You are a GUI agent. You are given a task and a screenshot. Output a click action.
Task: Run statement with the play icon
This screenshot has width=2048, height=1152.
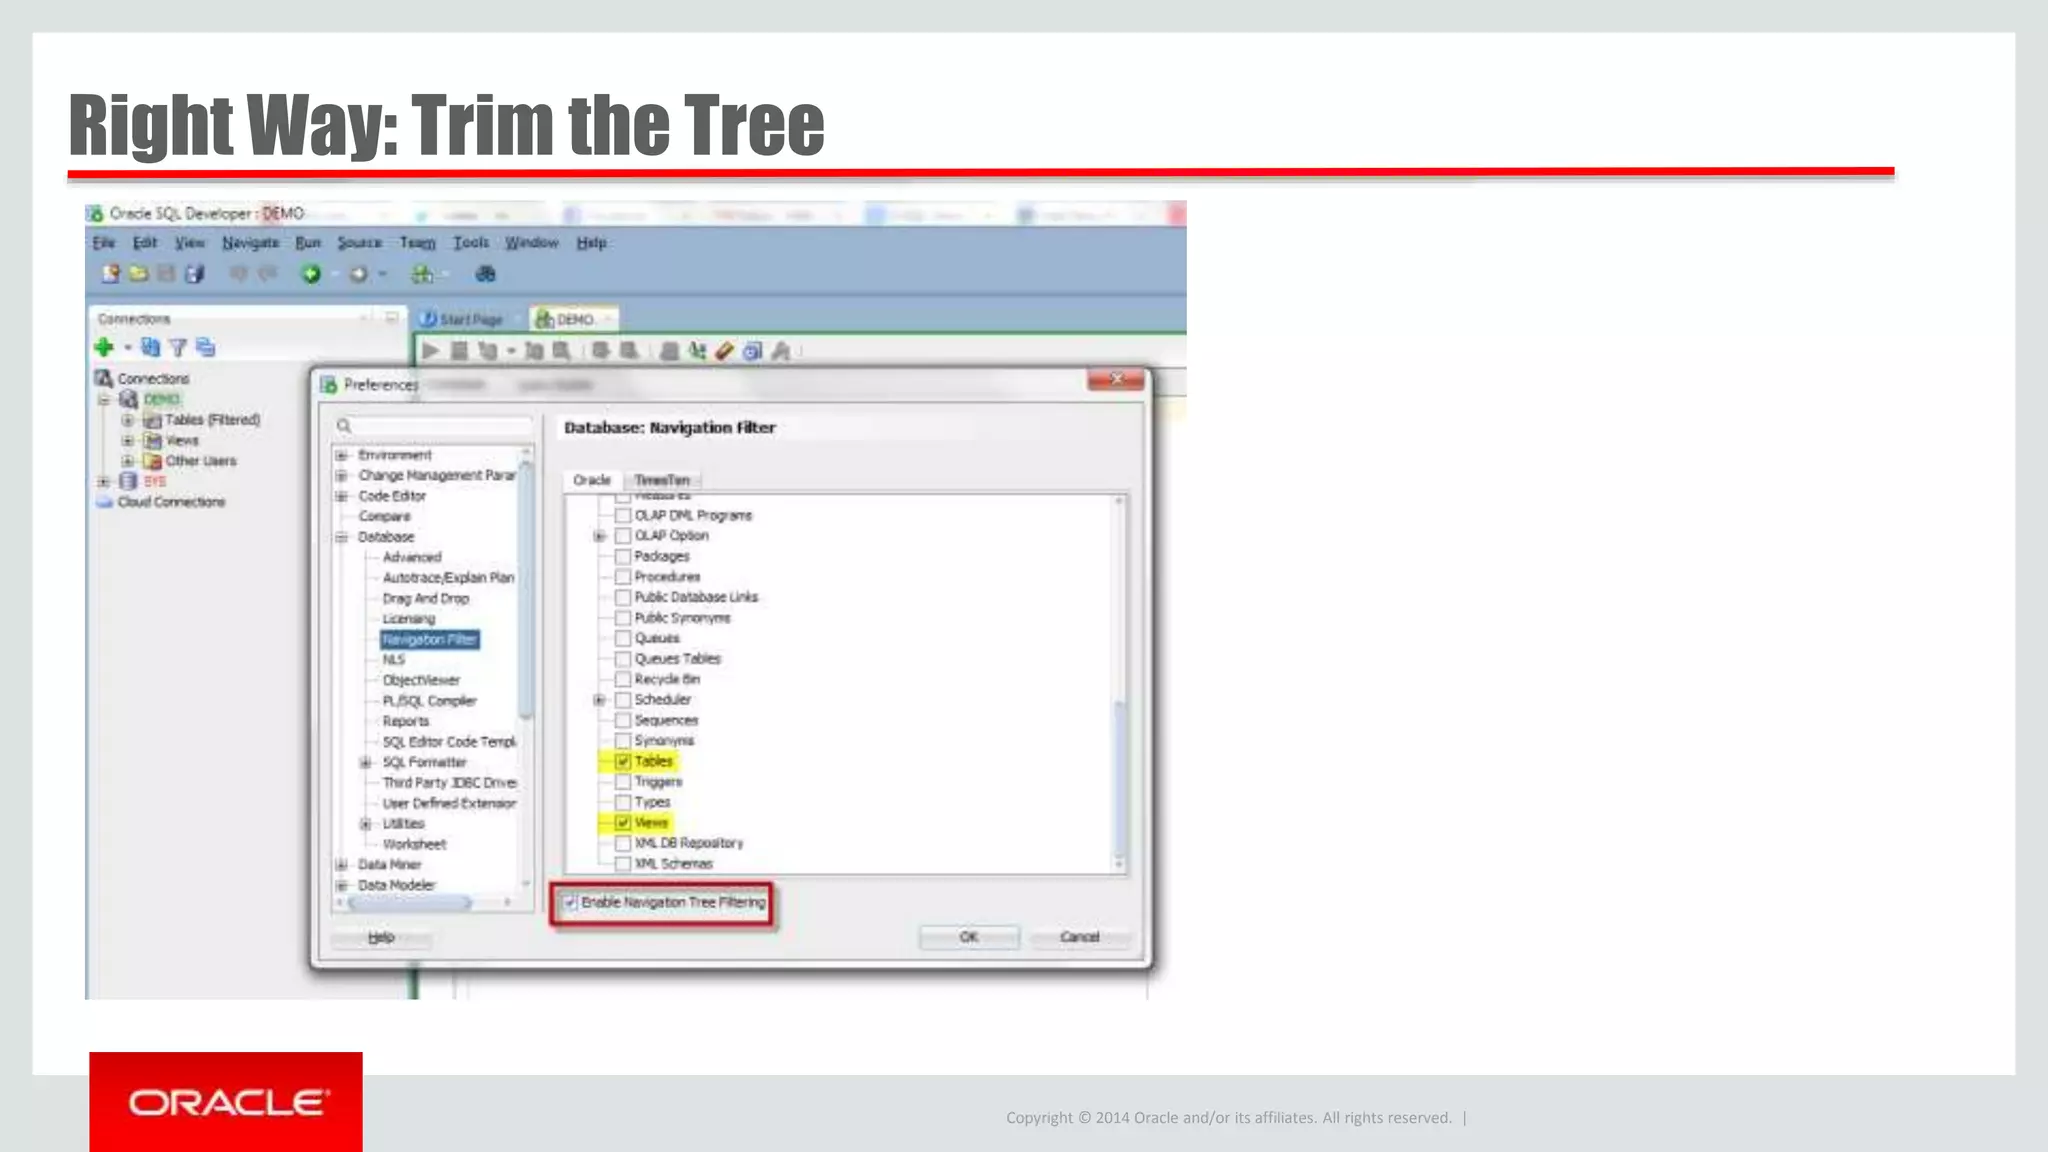pyautogui.click(x=431, y=351)
